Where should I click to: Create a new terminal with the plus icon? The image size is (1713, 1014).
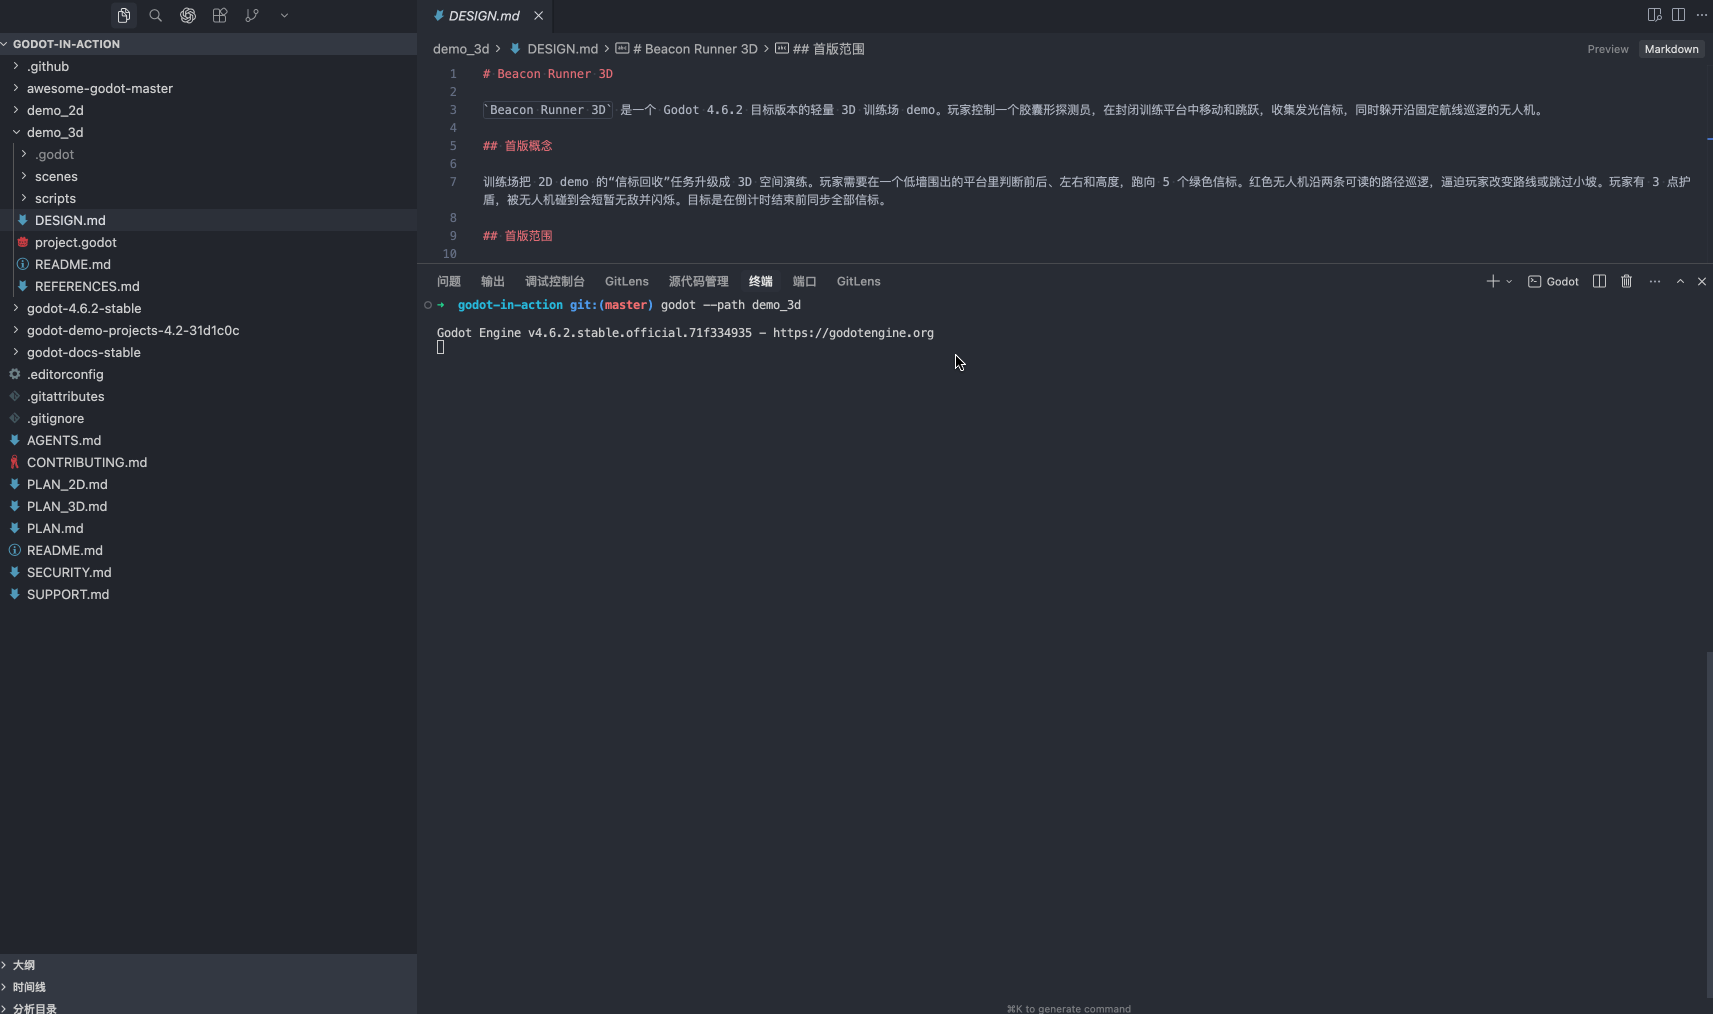(x=1492, y=281)
